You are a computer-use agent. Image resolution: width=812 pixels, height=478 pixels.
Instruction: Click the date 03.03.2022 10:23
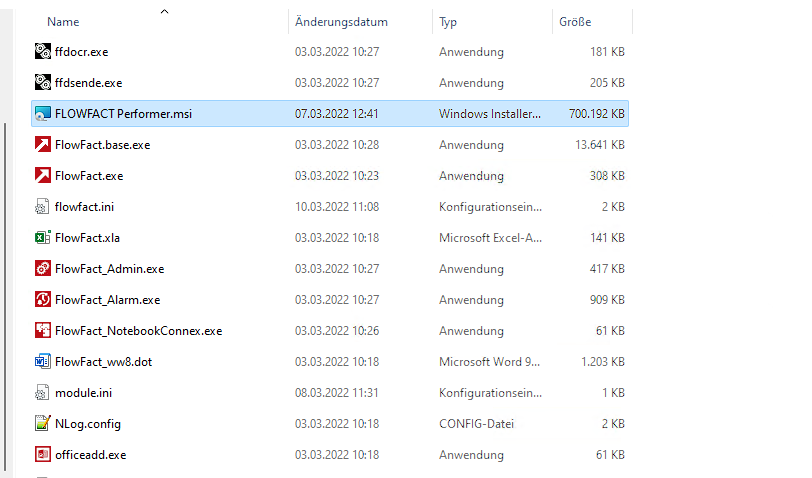pos(337,176)
